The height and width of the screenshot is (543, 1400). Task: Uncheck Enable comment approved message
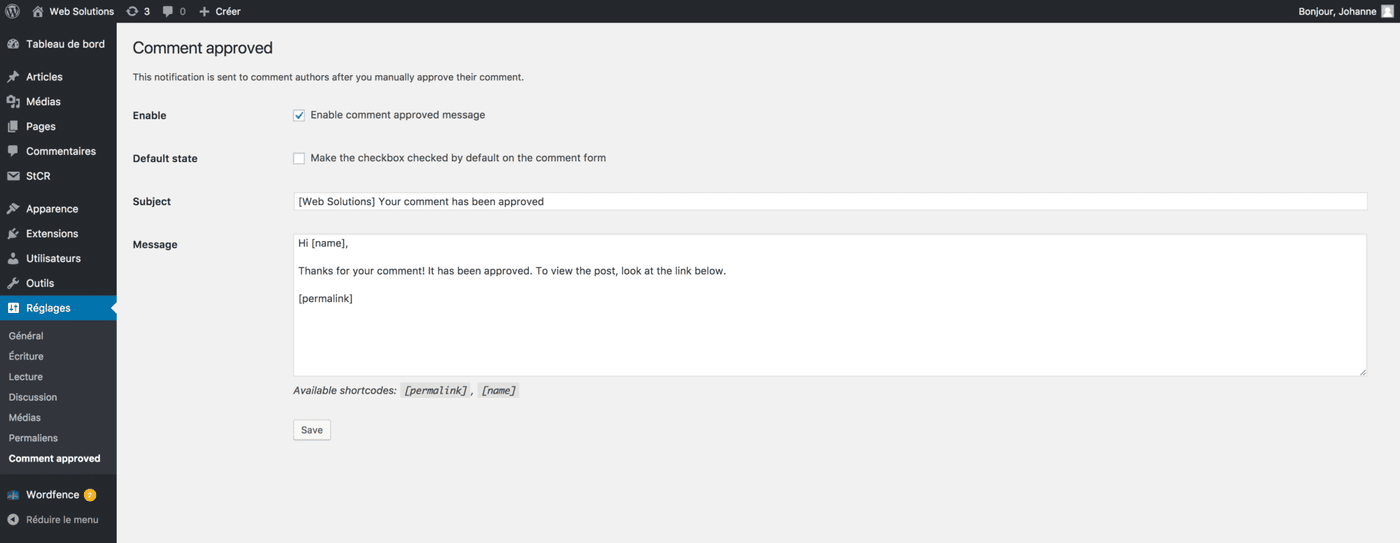tap(299, 115)
